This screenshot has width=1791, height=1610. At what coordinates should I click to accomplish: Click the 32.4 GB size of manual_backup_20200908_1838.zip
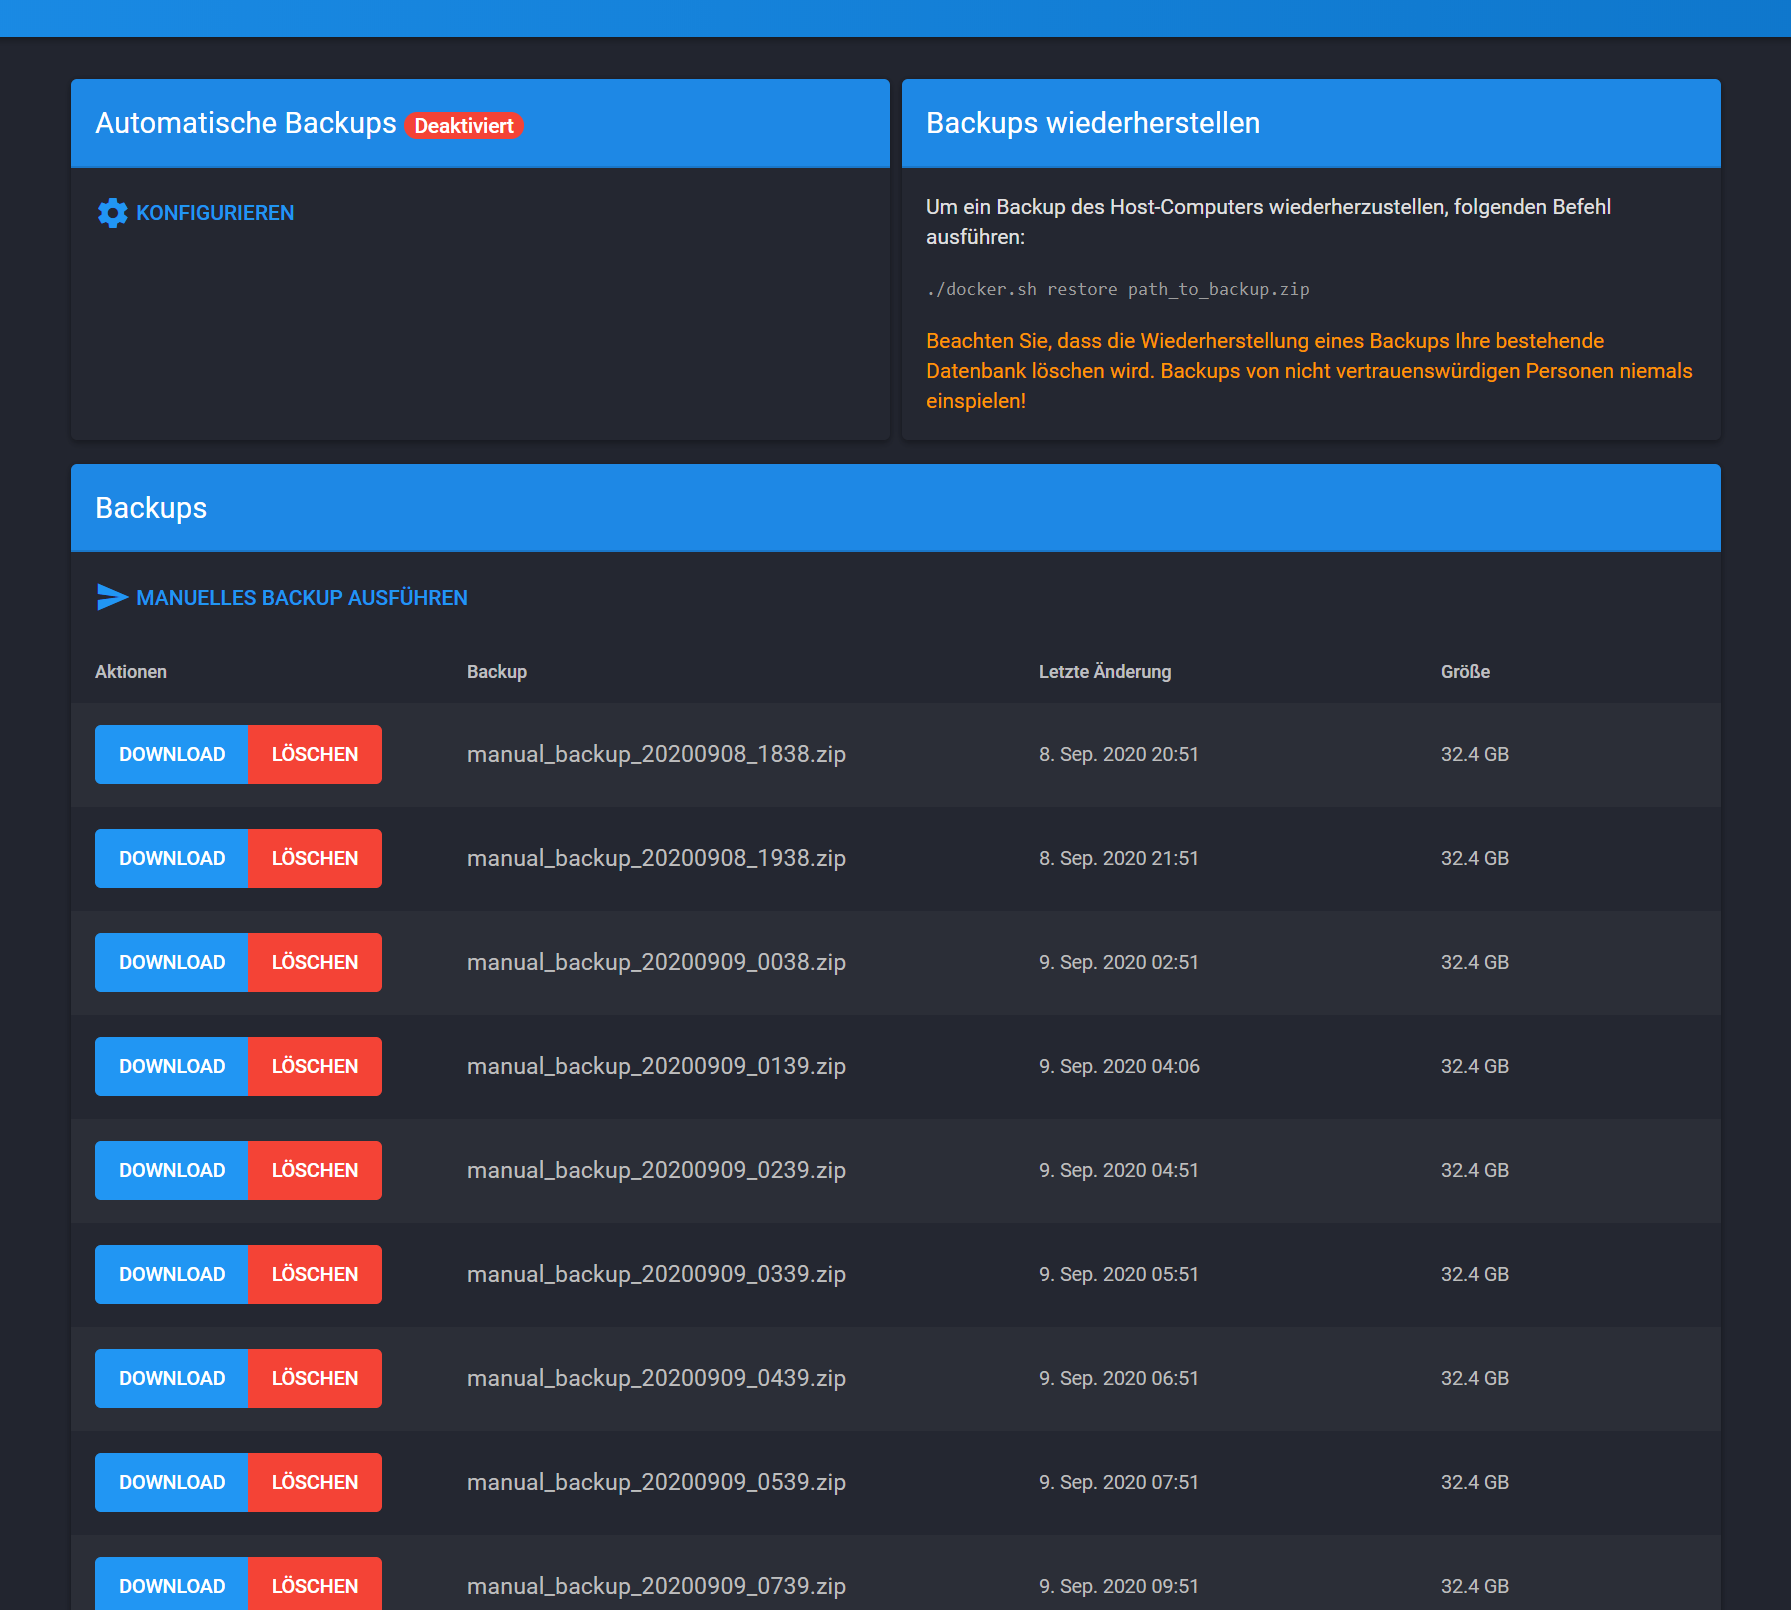(1475, 754)
